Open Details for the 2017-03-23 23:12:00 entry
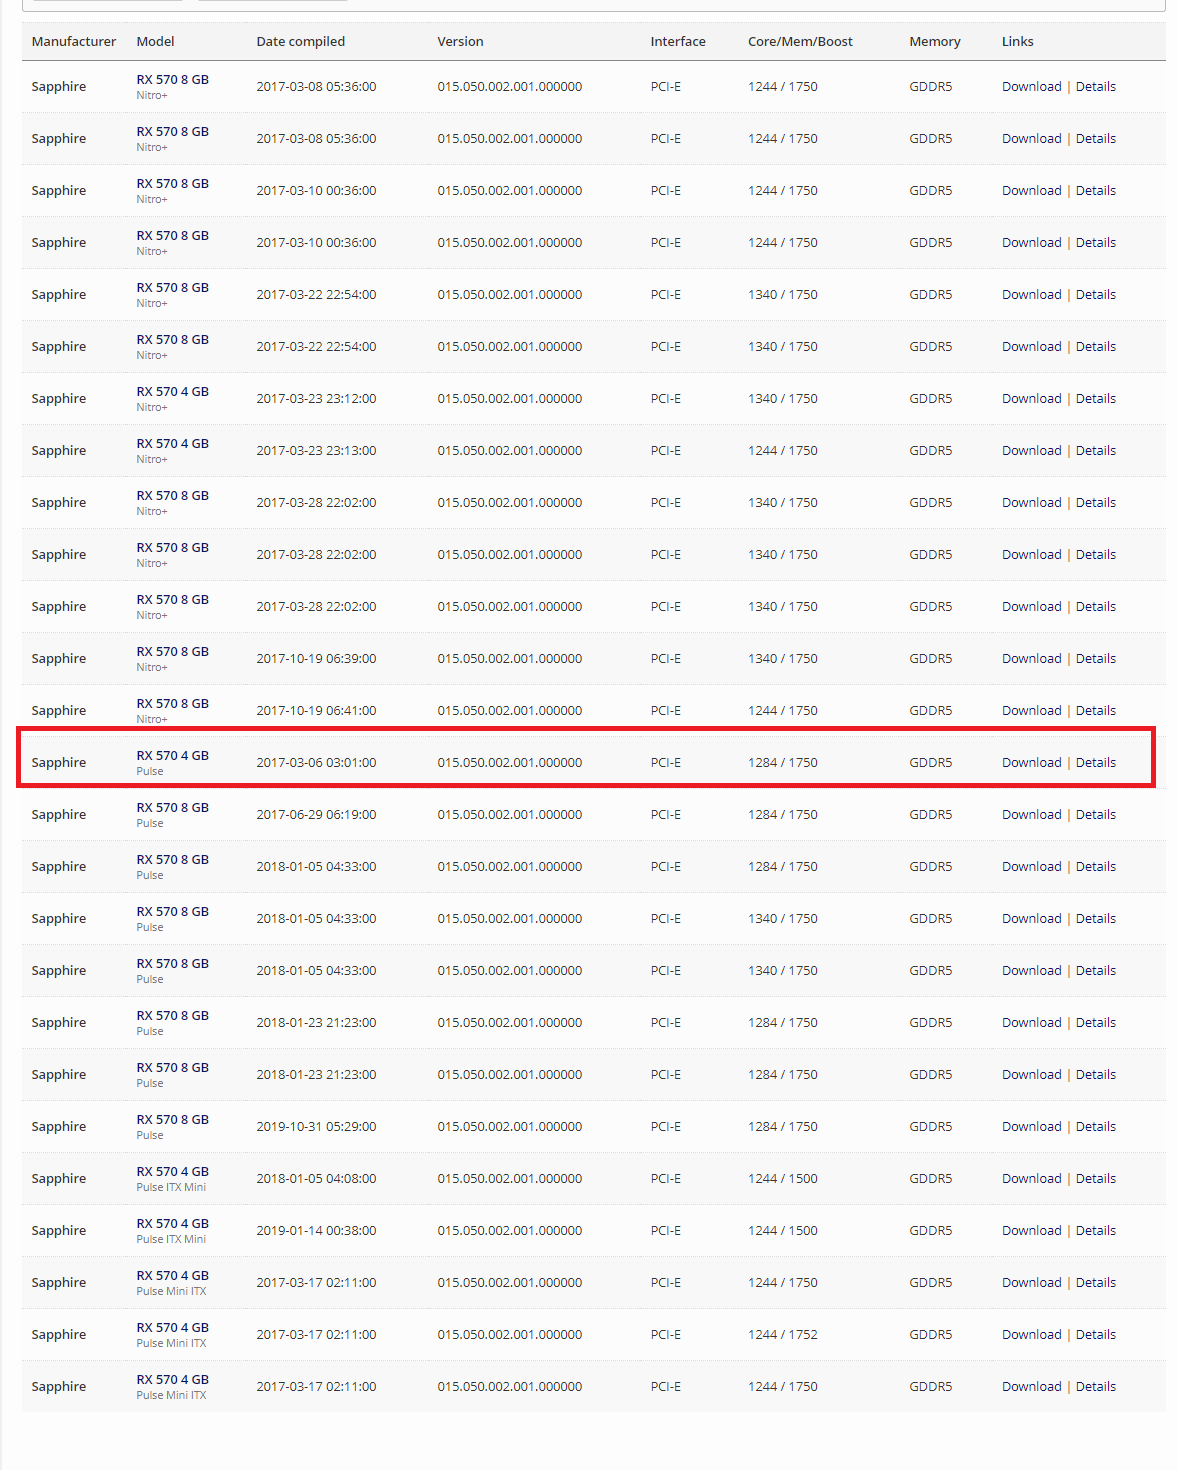The width and height of the screenshot is (1178, 1470). pos(1095,398)
